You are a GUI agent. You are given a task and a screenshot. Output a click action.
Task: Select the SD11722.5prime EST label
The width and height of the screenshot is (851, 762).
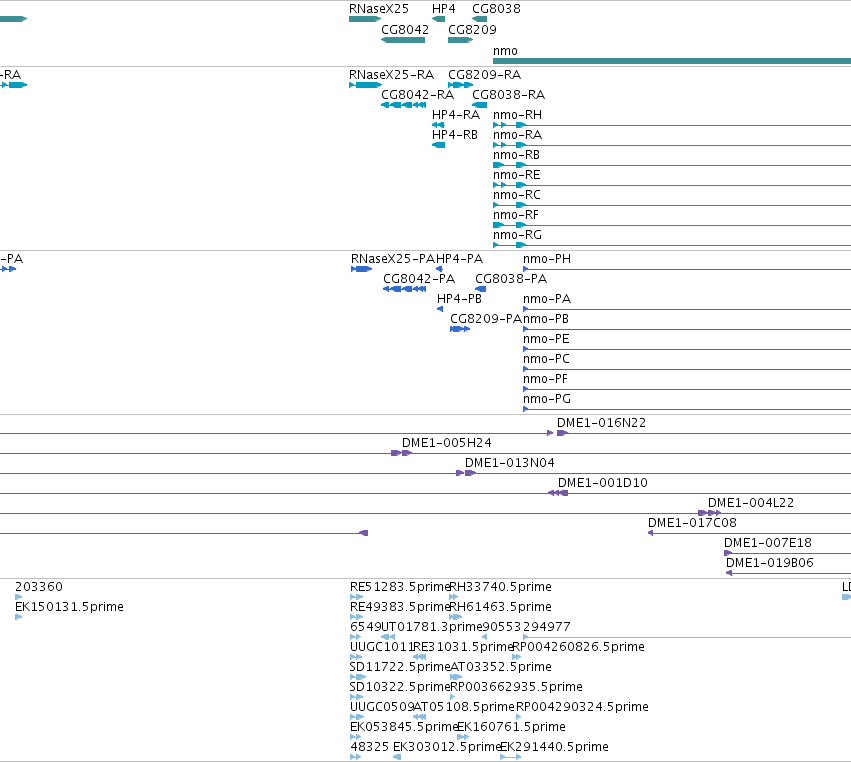(x=400, y=667)
